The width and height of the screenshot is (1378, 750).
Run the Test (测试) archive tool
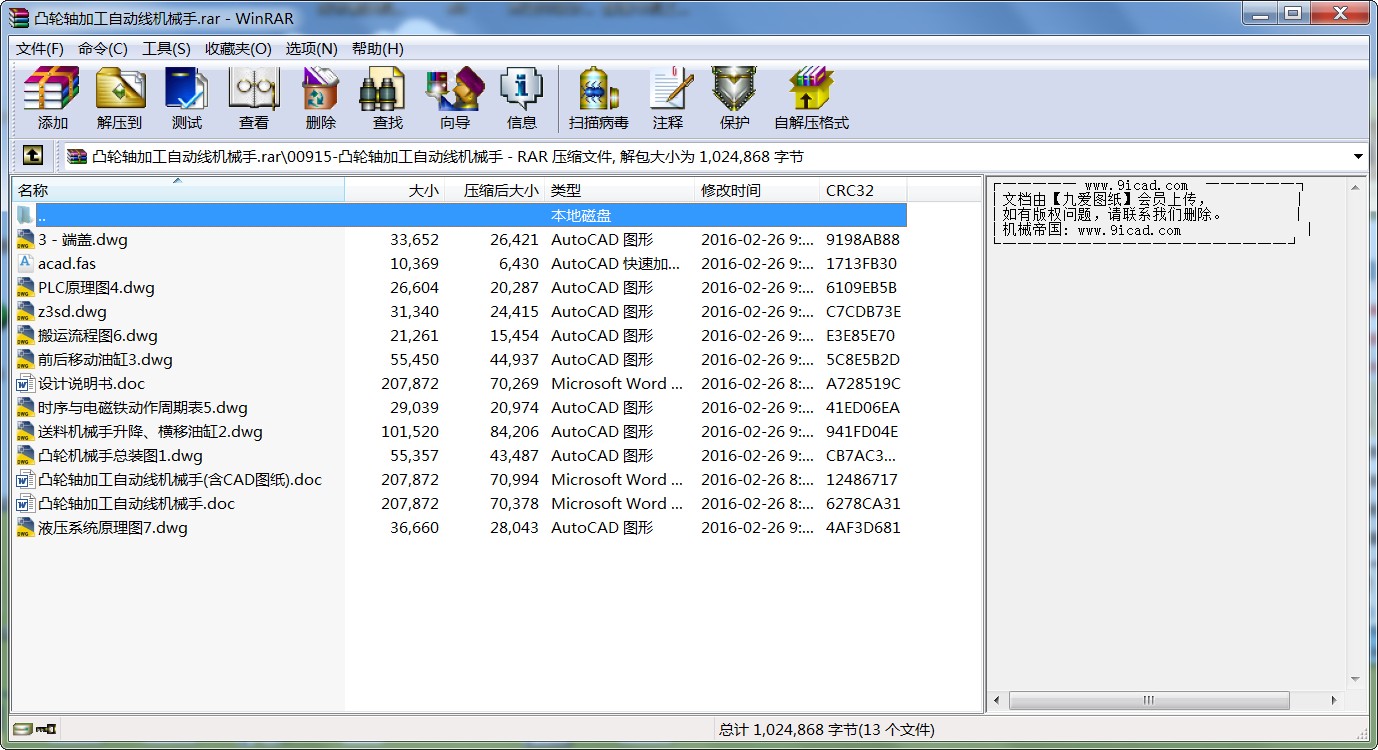tap(186, 98)
